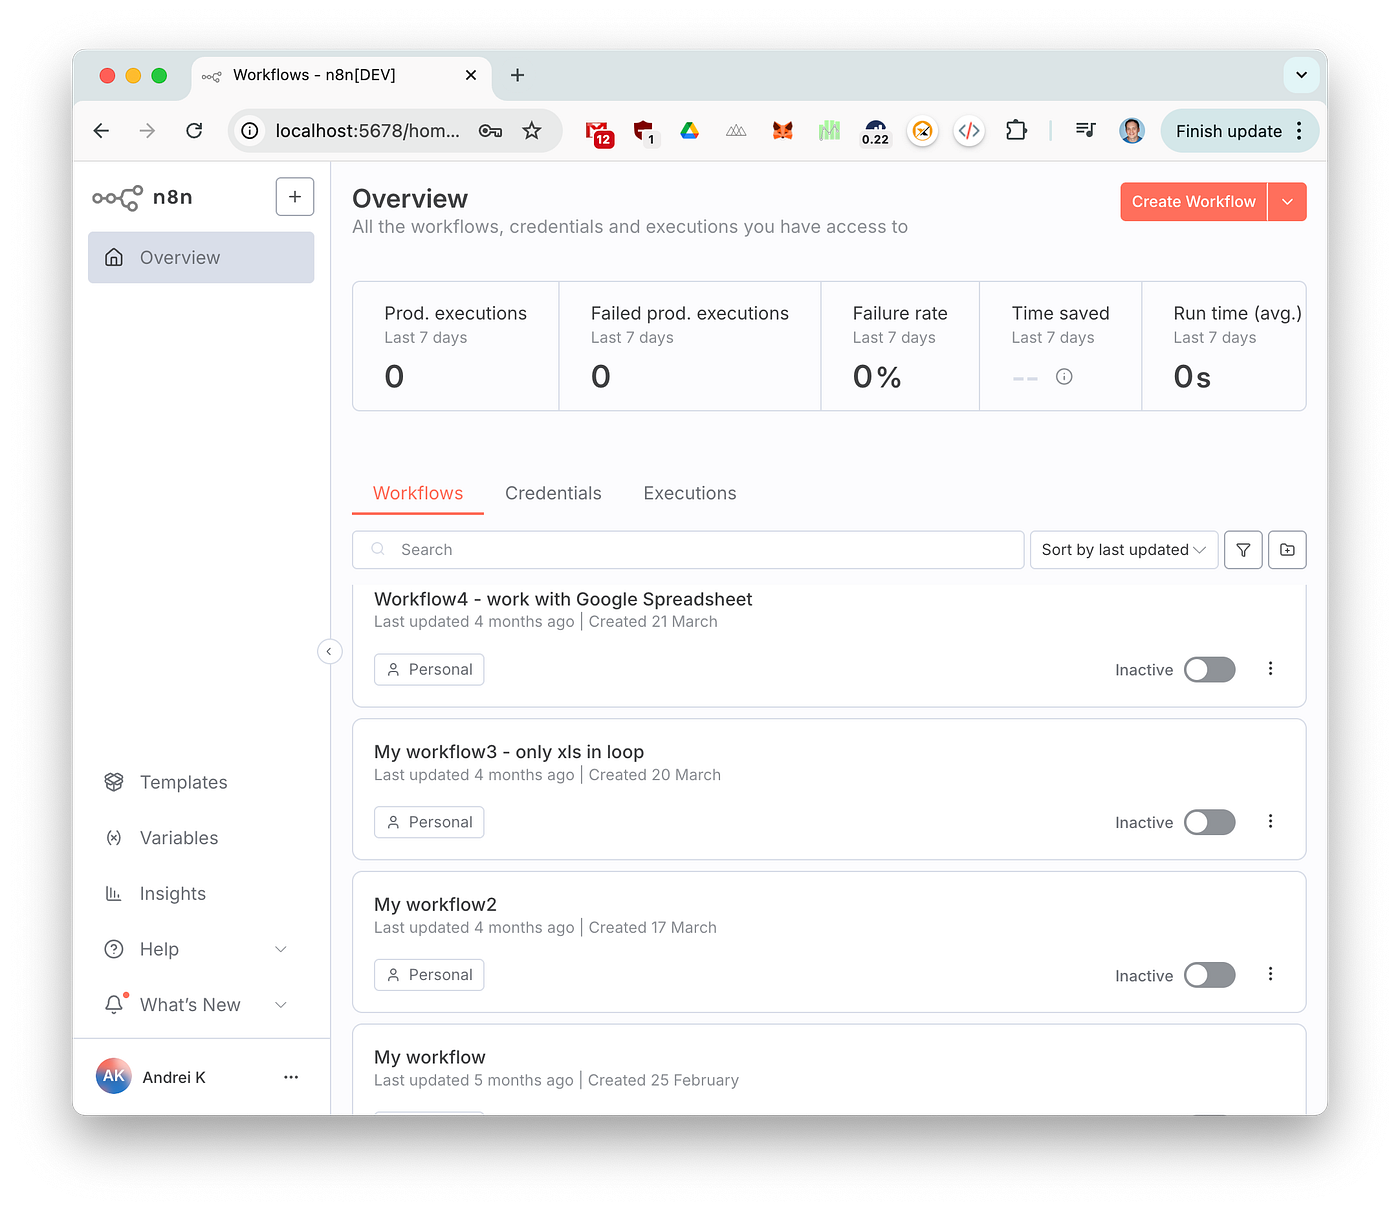Open the 'Sort by last updated' dropdown
Screen dimensions: 1400x1211
click(1123, 549)
